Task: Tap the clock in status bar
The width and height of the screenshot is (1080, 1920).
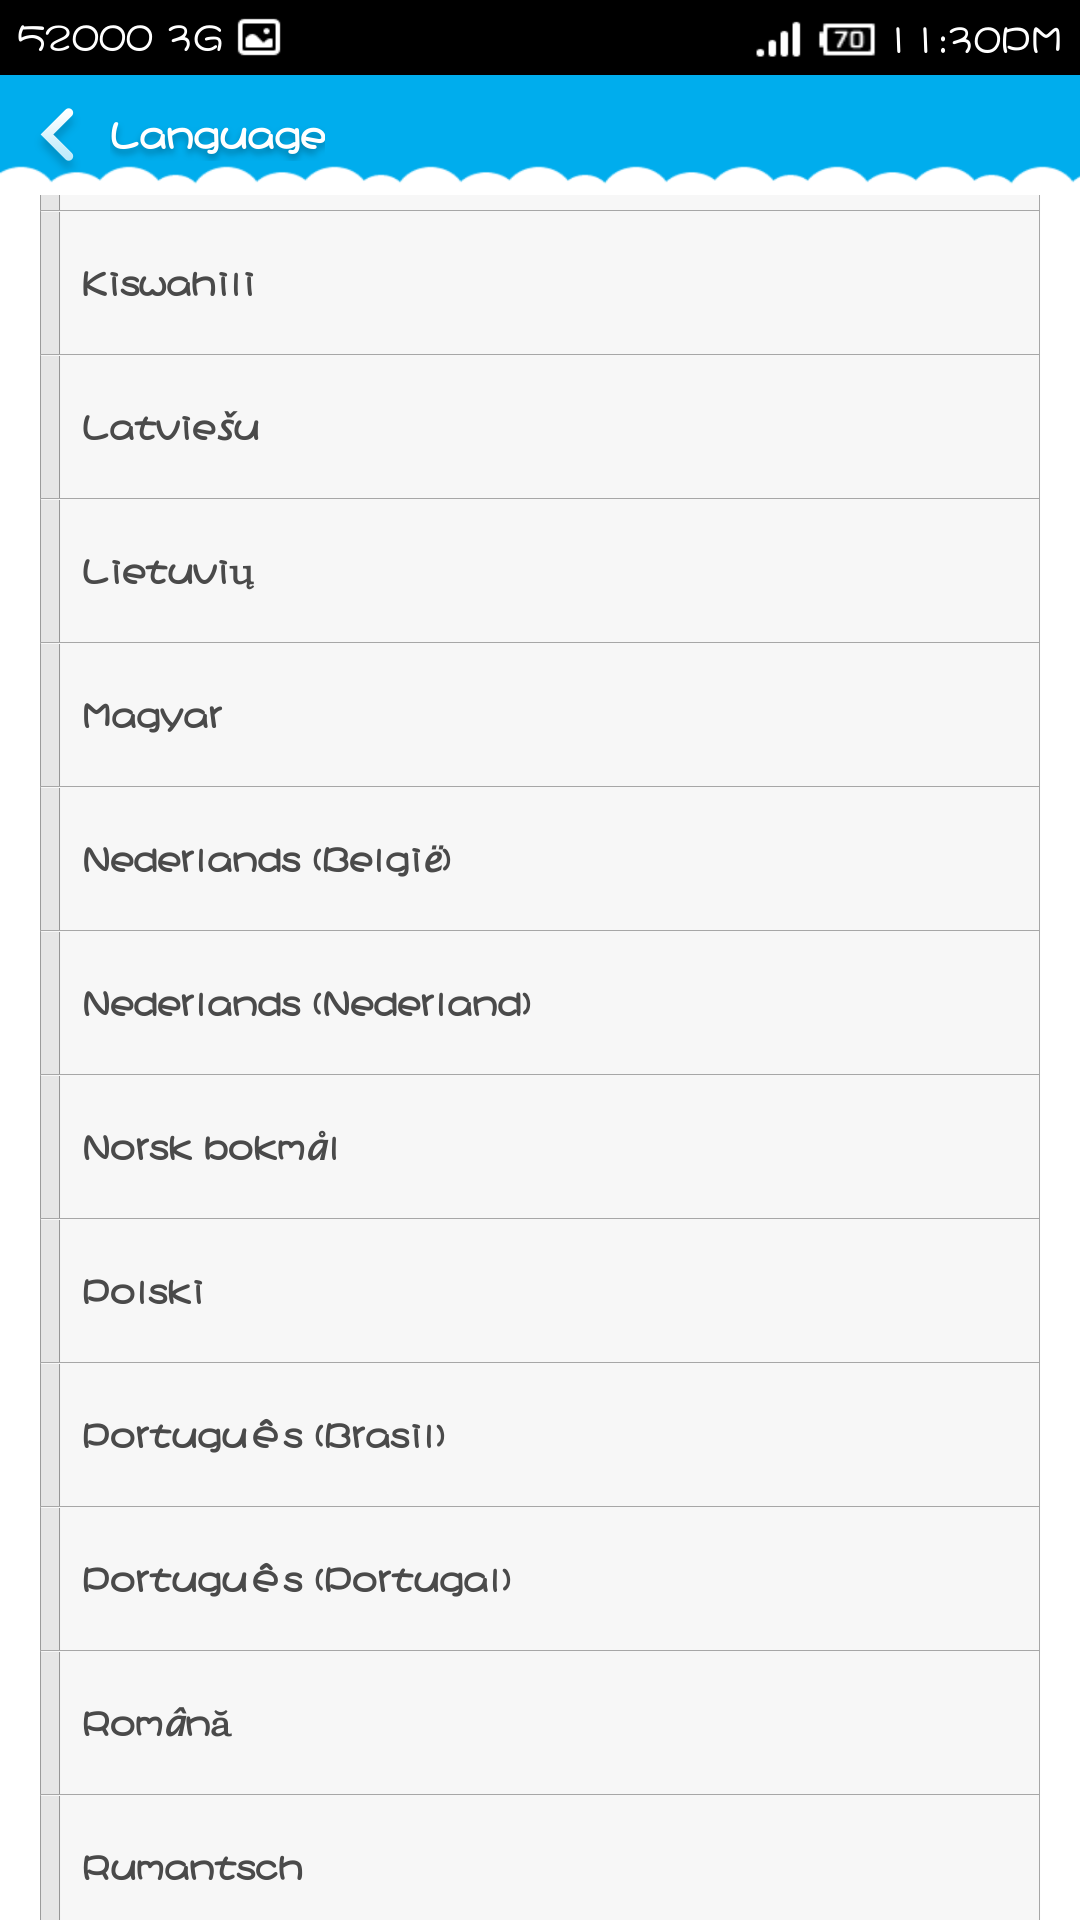Action: point(977,39)
